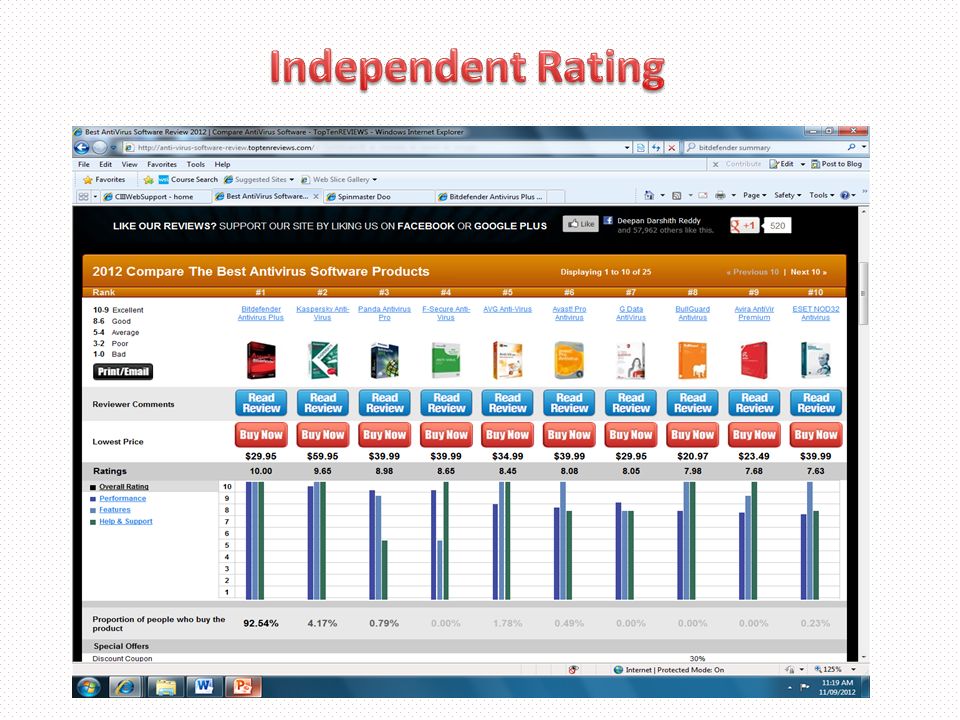
Task: Open search provider dropdown arrow
Action: 864,147
